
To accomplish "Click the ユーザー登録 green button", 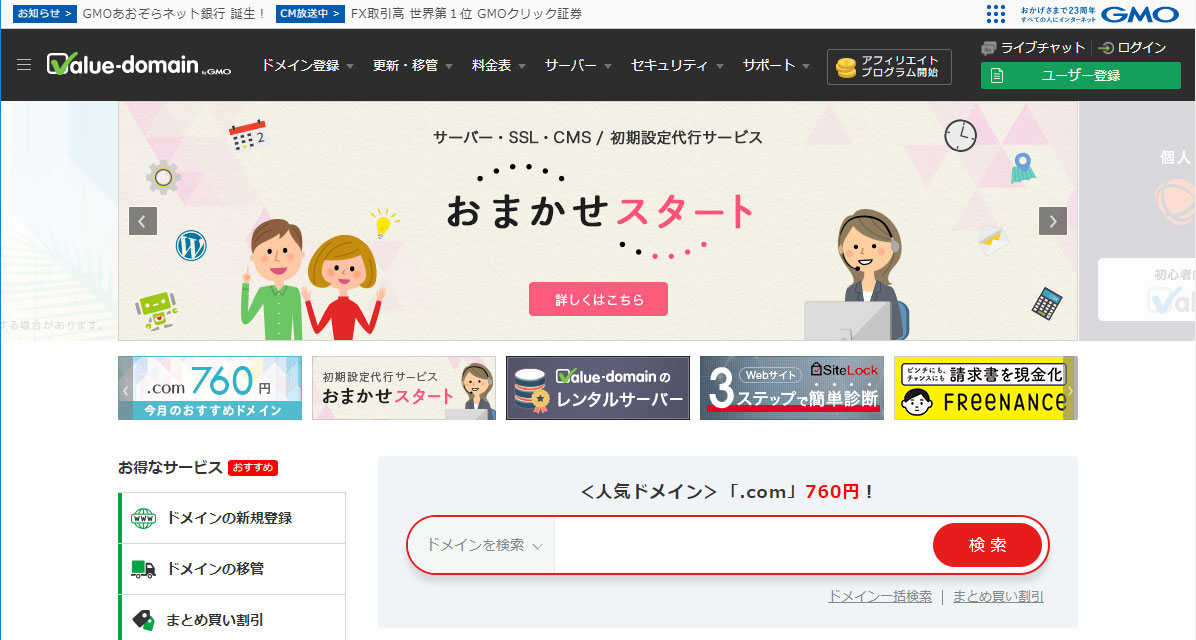I will [x=1081, y=76].
